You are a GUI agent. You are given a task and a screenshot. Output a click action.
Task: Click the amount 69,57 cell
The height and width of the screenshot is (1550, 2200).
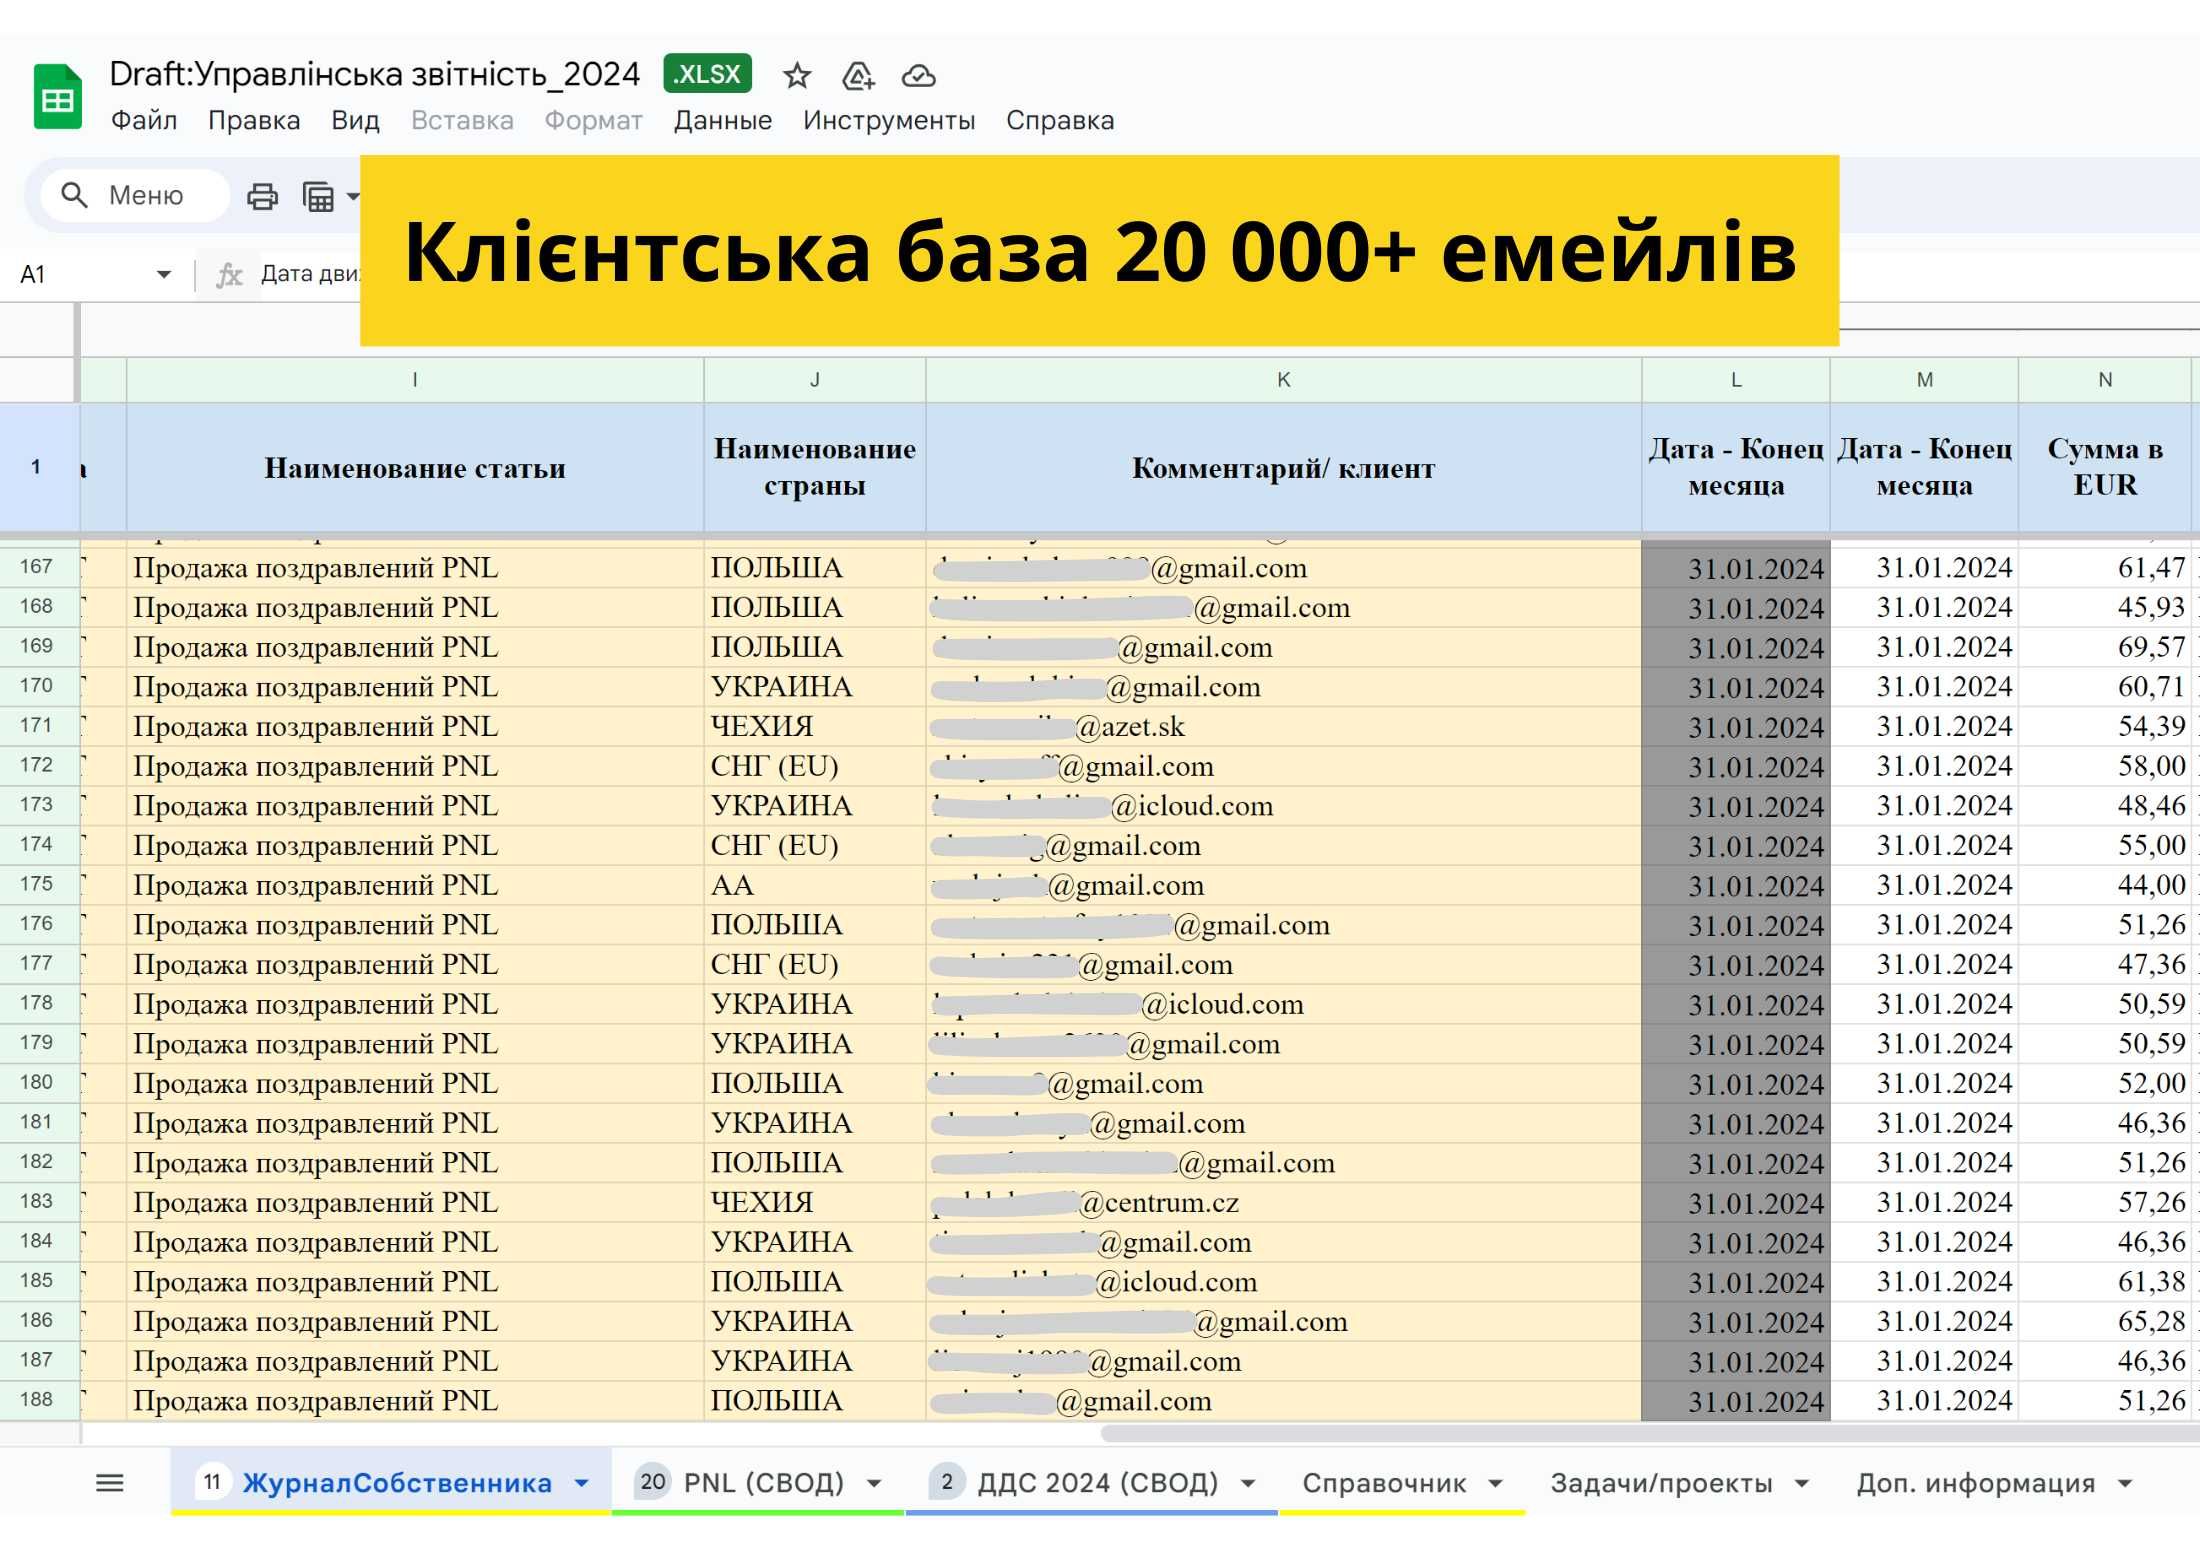tap(2105, 648)
